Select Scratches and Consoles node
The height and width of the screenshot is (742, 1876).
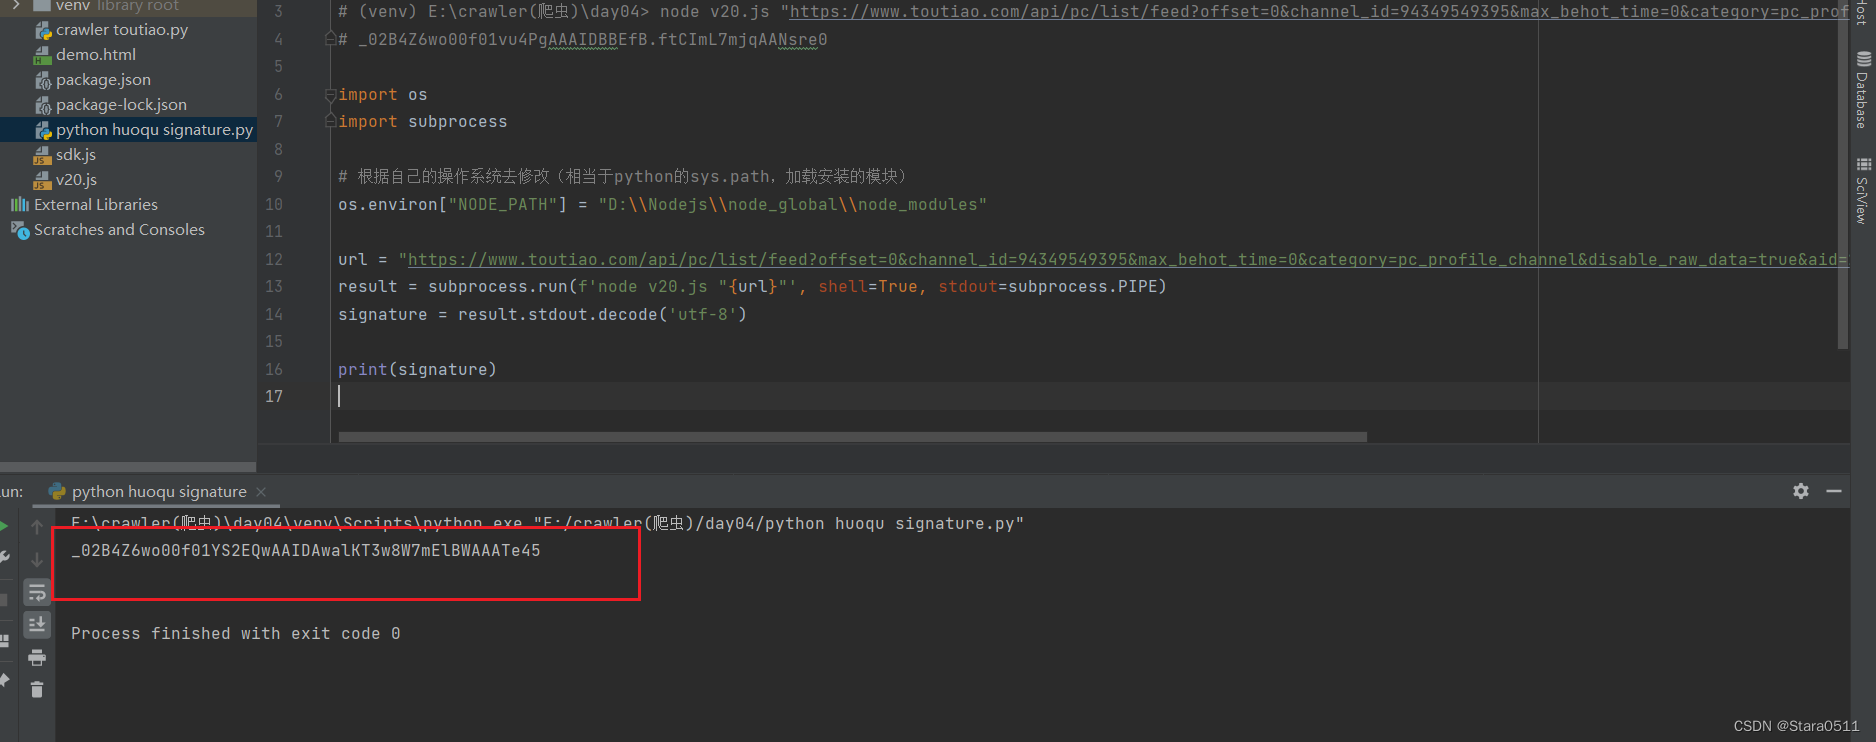tap(119, 230)
